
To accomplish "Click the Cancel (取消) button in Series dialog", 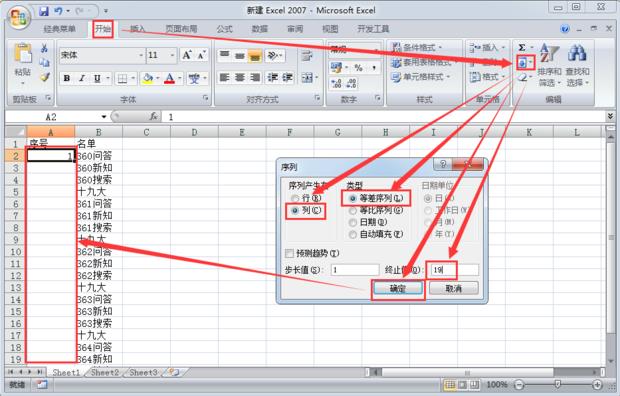I will click(x=454, y=288).
